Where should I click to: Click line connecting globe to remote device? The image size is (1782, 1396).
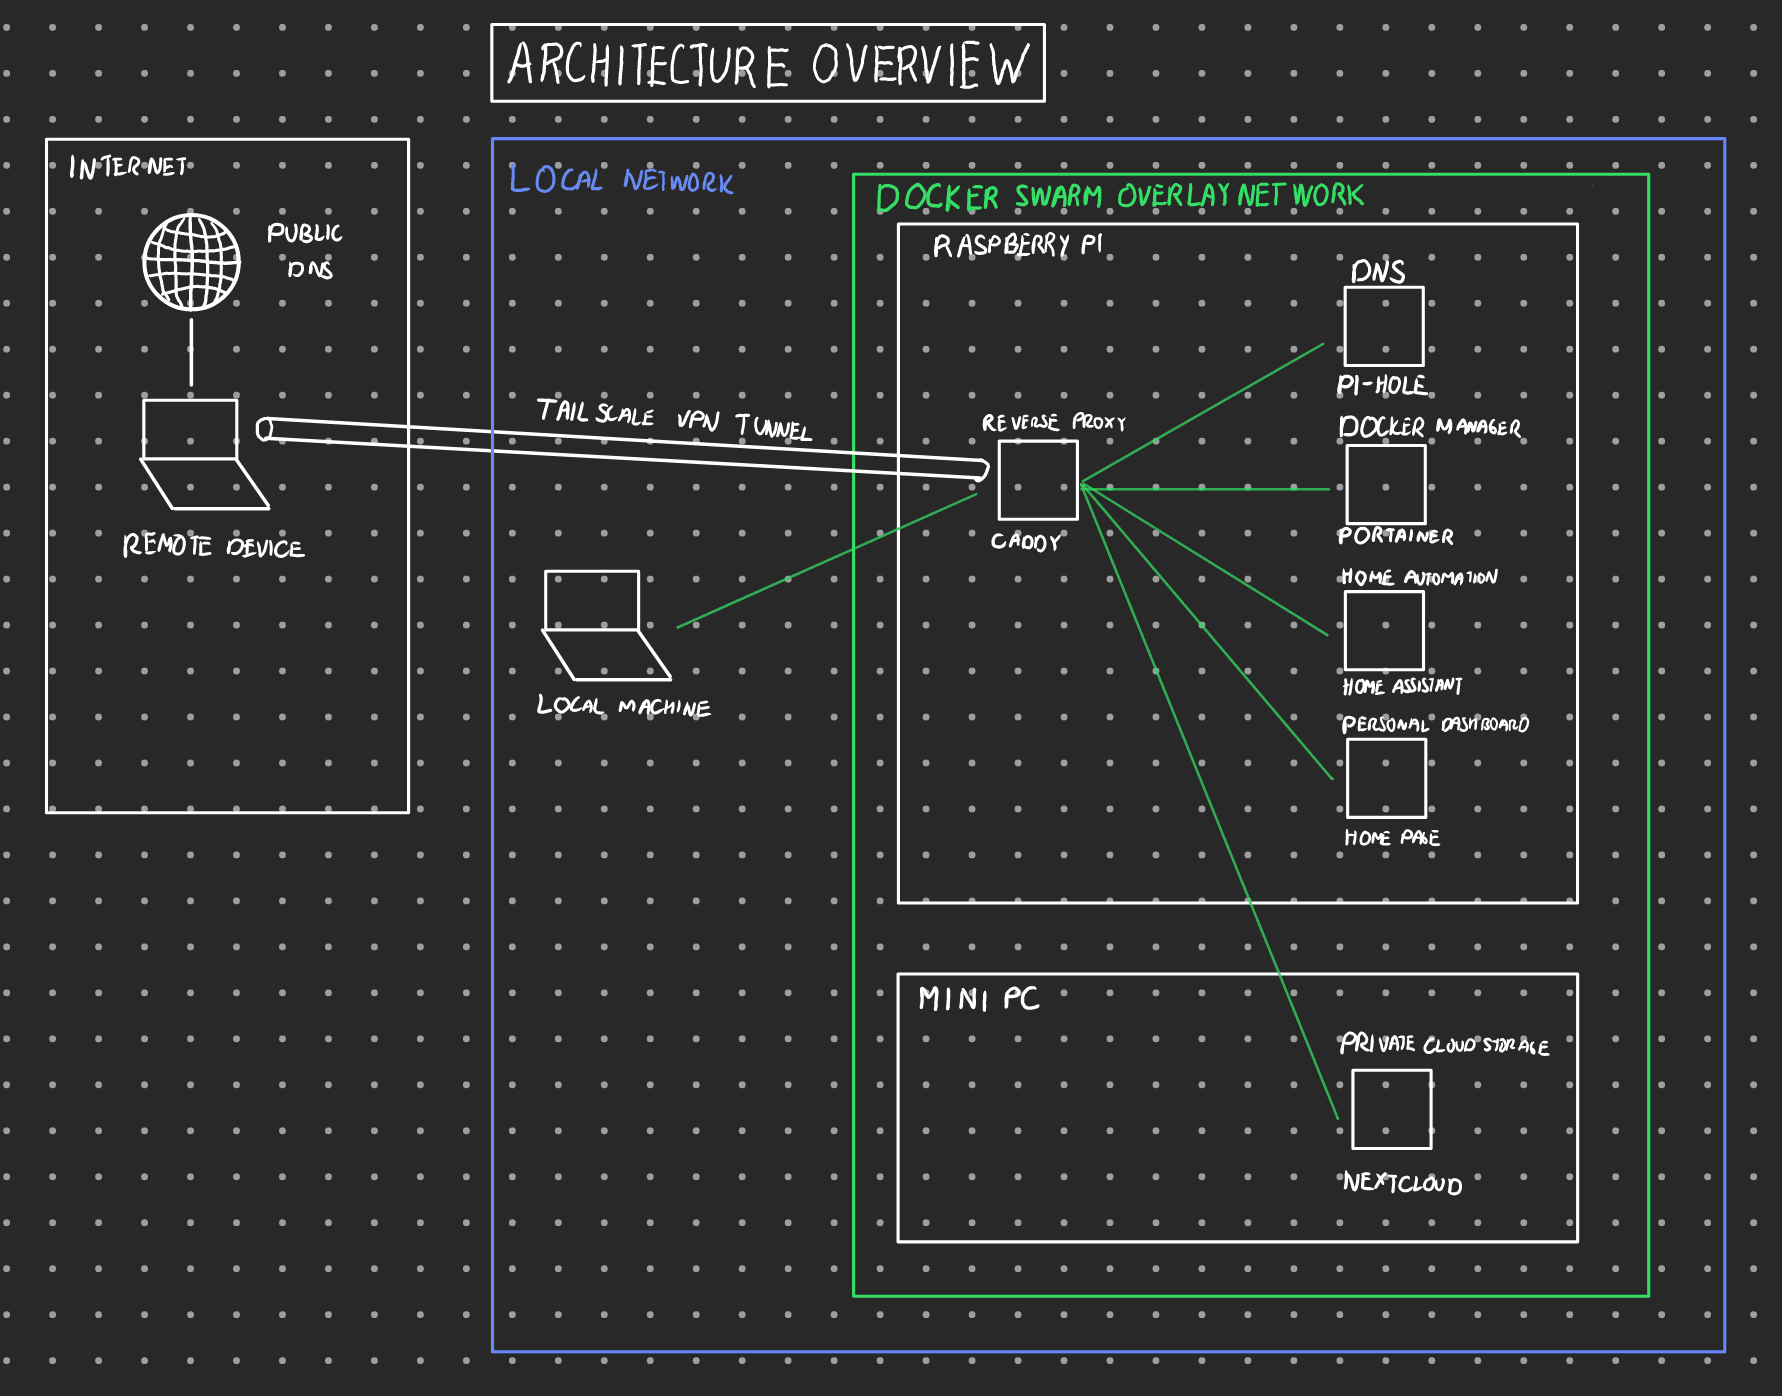click(192, 350)
